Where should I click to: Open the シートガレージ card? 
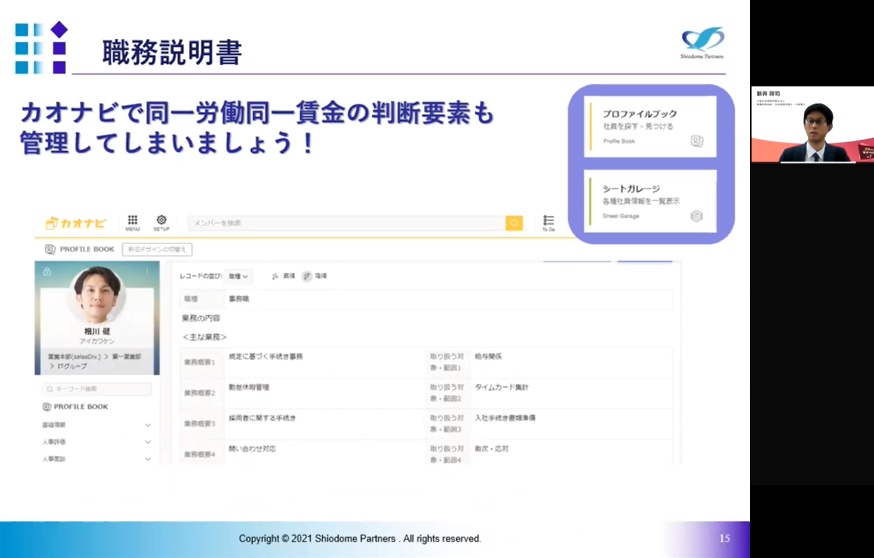pyautogui.click(x=650, y=201)
